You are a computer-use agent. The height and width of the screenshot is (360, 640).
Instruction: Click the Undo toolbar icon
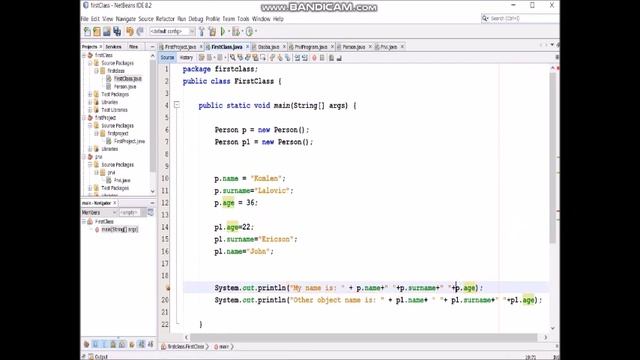tap(130, 31)
